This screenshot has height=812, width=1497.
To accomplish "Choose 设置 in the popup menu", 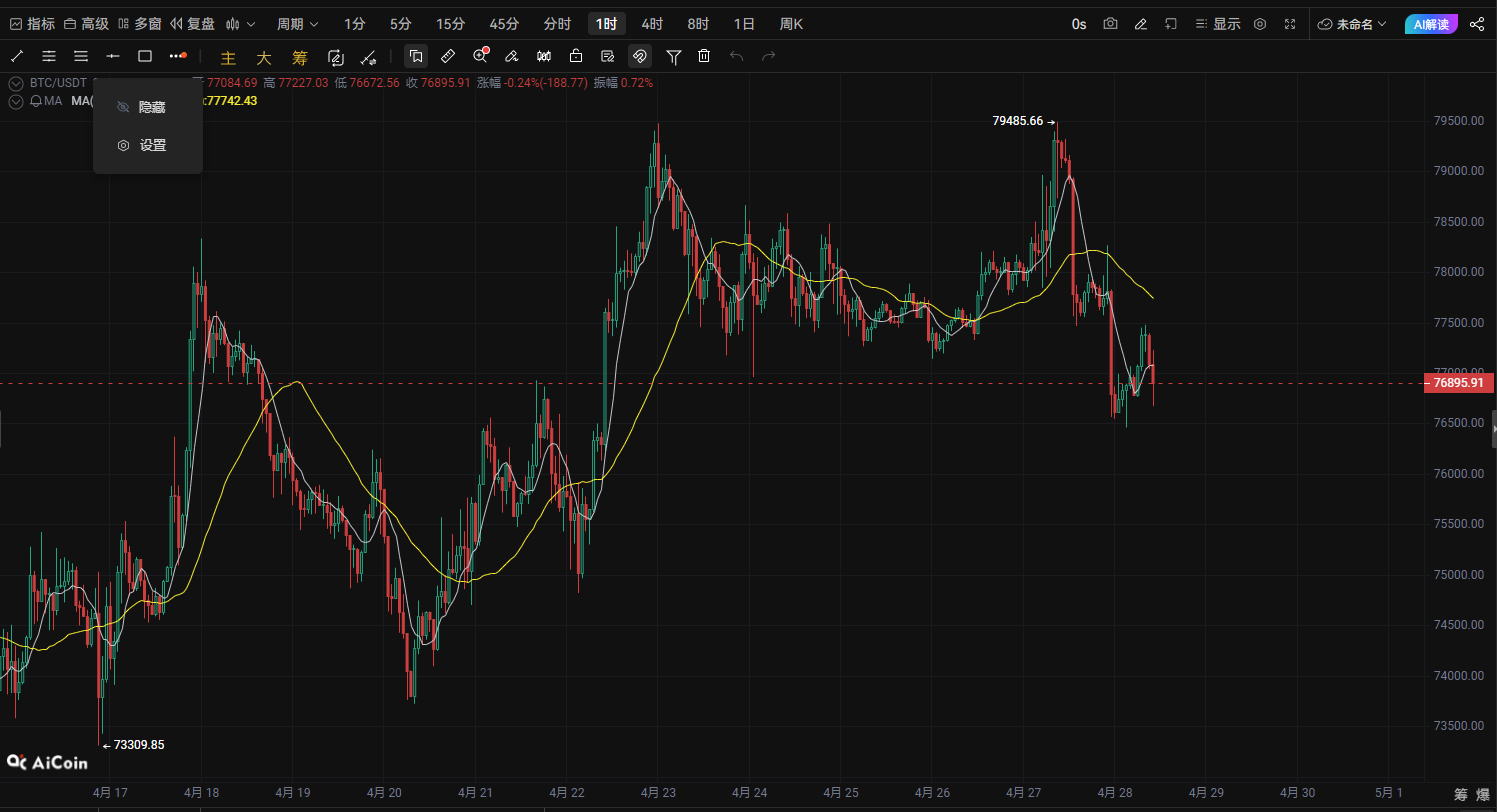I will (152, 145).
